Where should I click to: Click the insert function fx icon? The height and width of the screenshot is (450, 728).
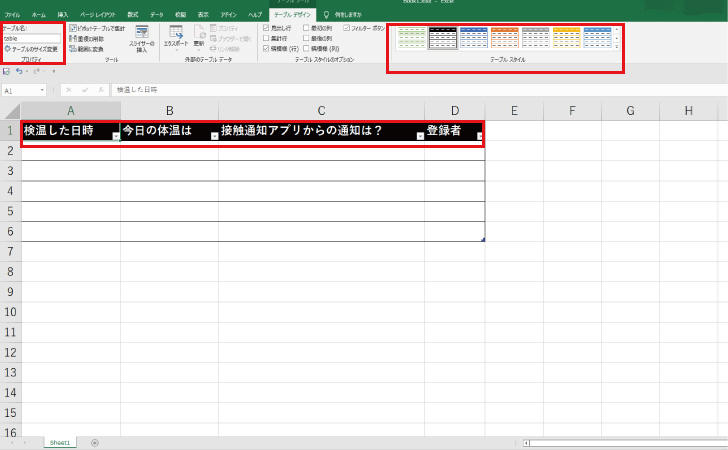[x=101, y=90]
